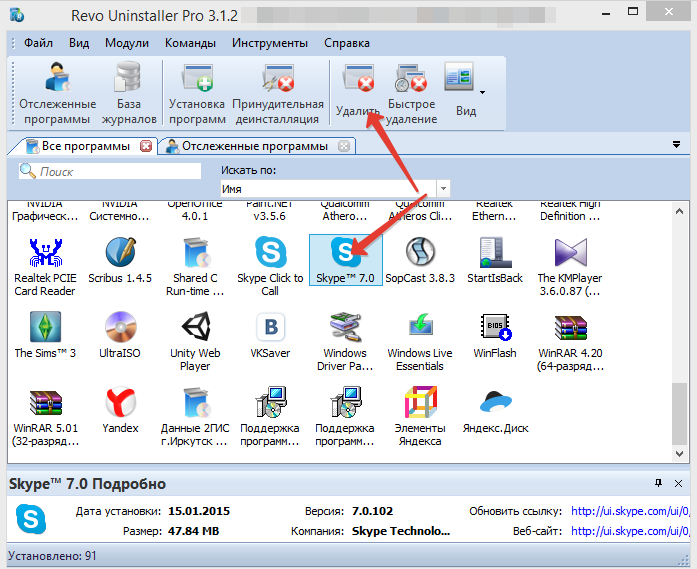697x569 pixels.
Task: Open the Инструменты menu
Action: pyautogui.click(x=270, y=43)
